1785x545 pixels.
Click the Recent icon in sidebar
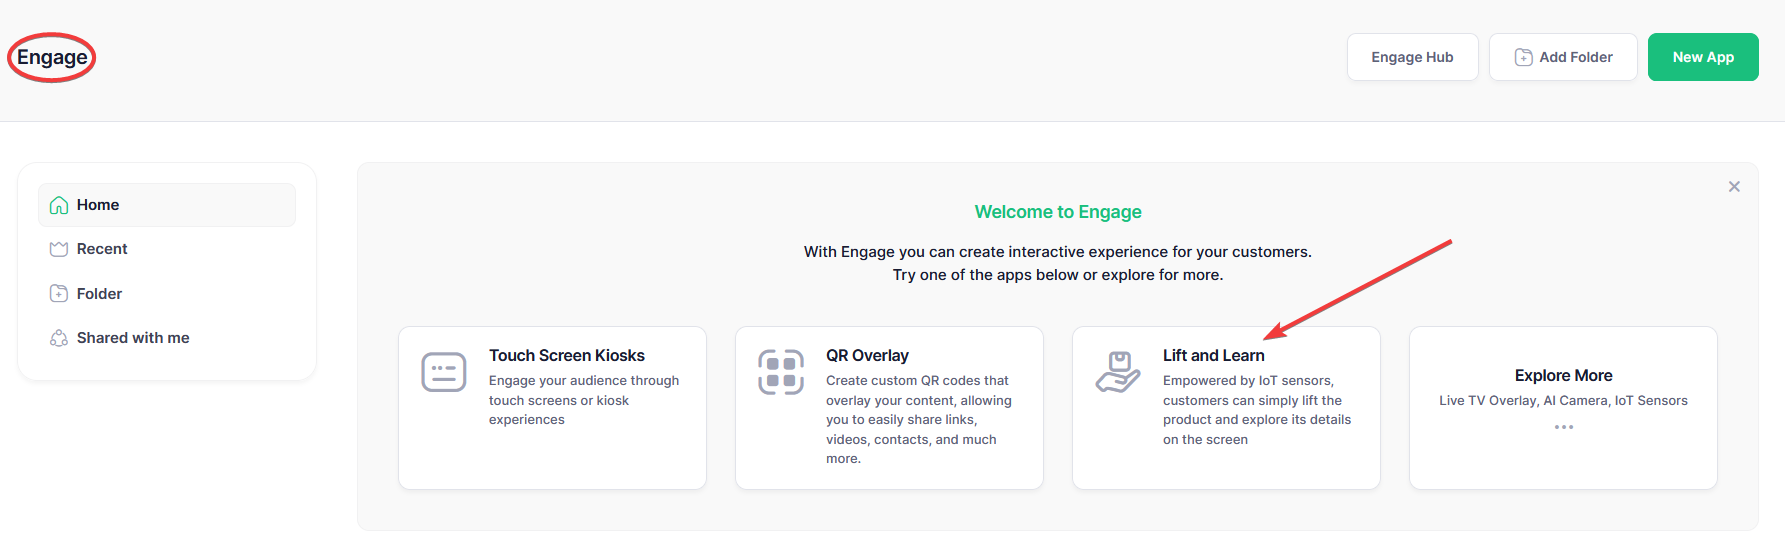point(59,249)
